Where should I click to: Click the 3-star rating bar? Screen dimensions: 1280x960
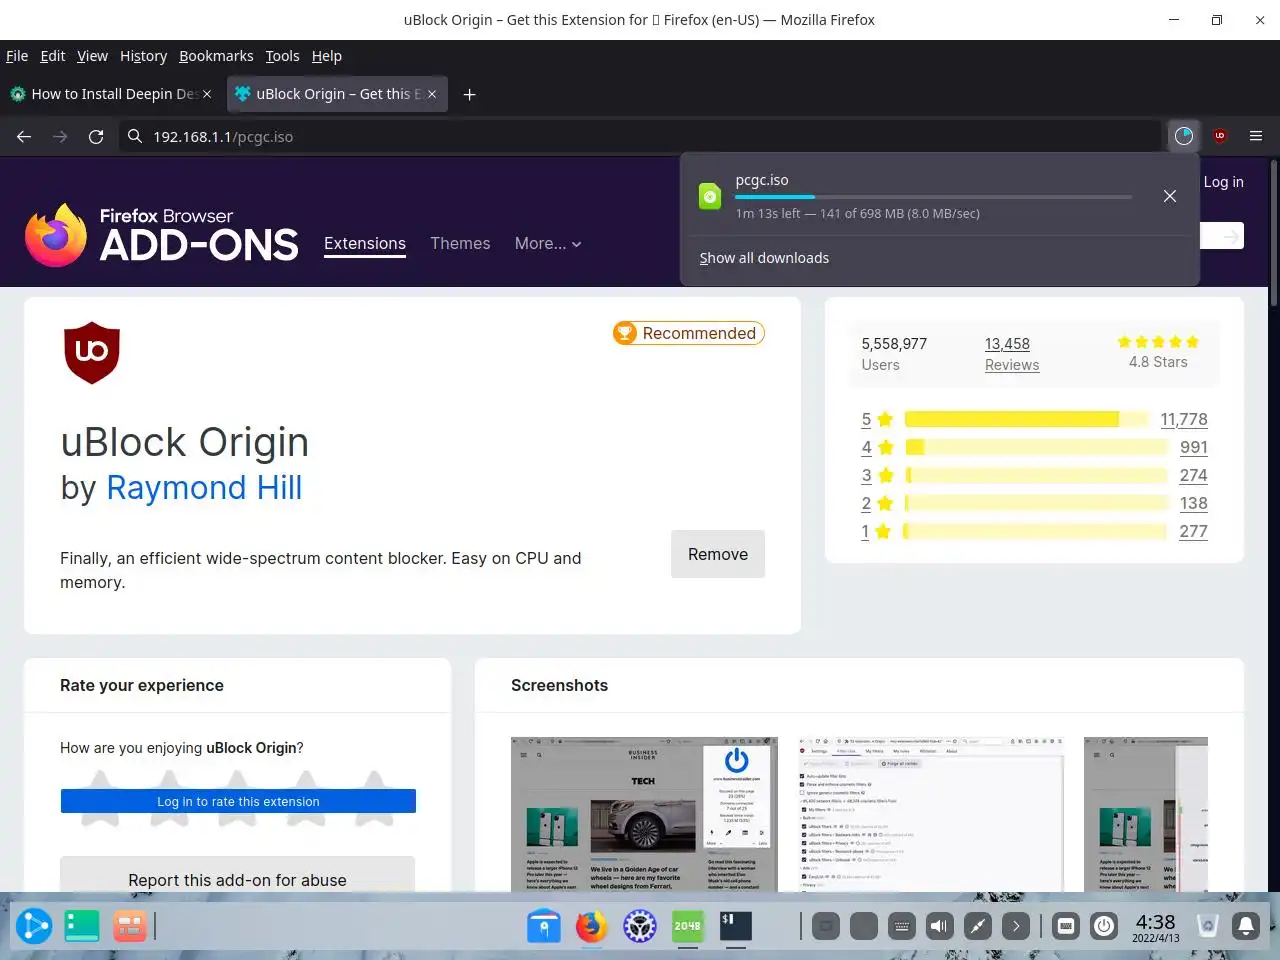click(1035, 475)
